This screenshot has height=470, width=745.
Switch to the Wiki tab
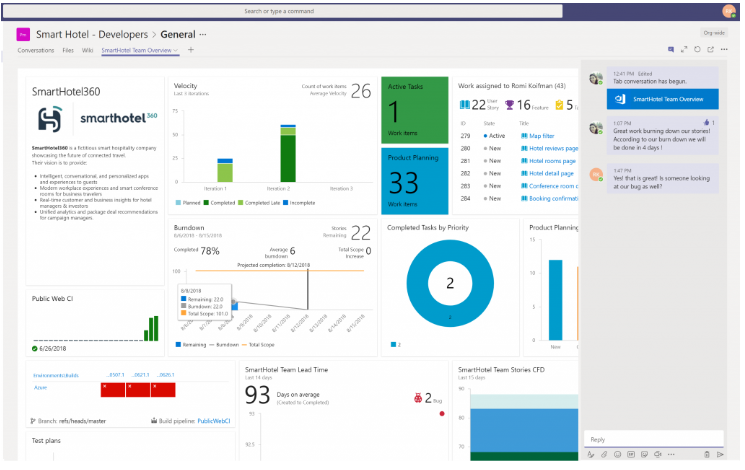tap(87, 50)
